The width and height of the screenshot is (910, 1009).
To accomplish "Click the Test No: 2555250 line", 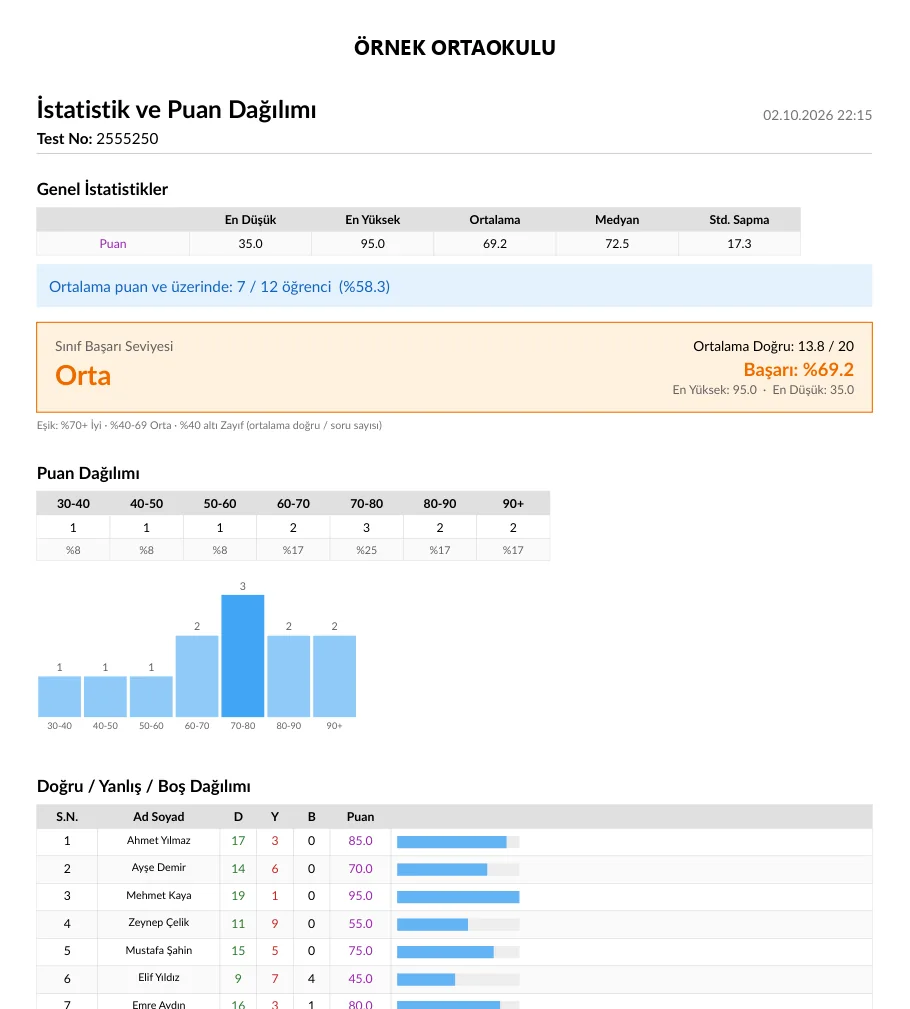I will (x=97, y=138).
